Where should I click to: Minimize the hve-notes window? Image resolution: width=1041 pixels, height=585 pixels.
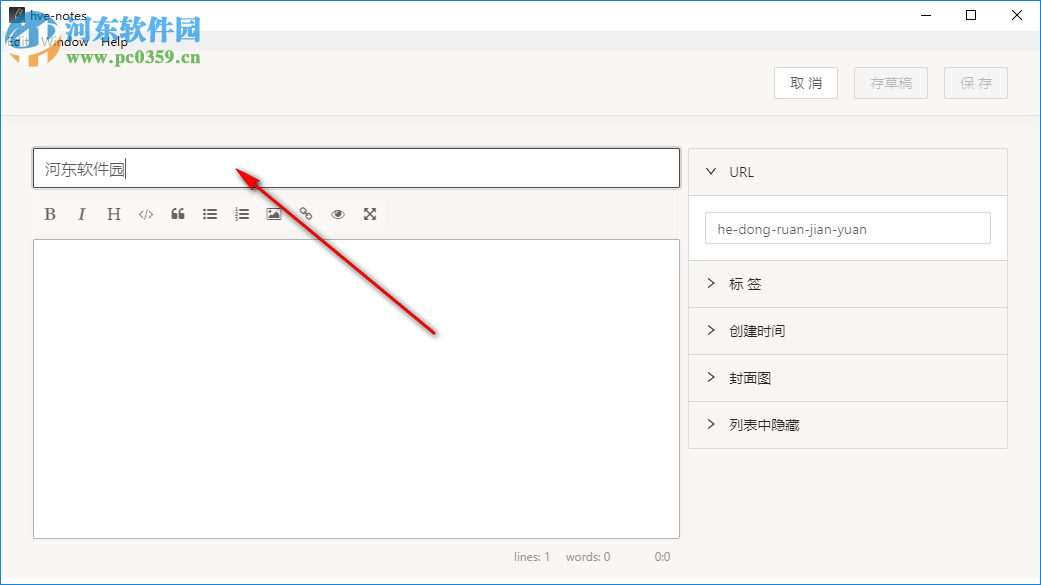[926, 15]
